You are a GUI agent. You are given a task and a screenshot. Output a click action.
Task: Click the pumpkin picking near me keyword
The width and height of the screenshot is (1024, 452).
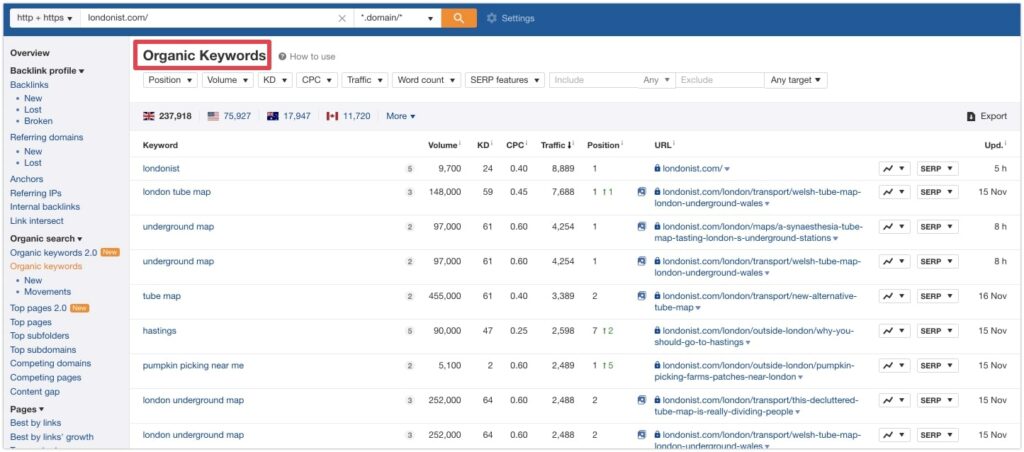point(193,366)
